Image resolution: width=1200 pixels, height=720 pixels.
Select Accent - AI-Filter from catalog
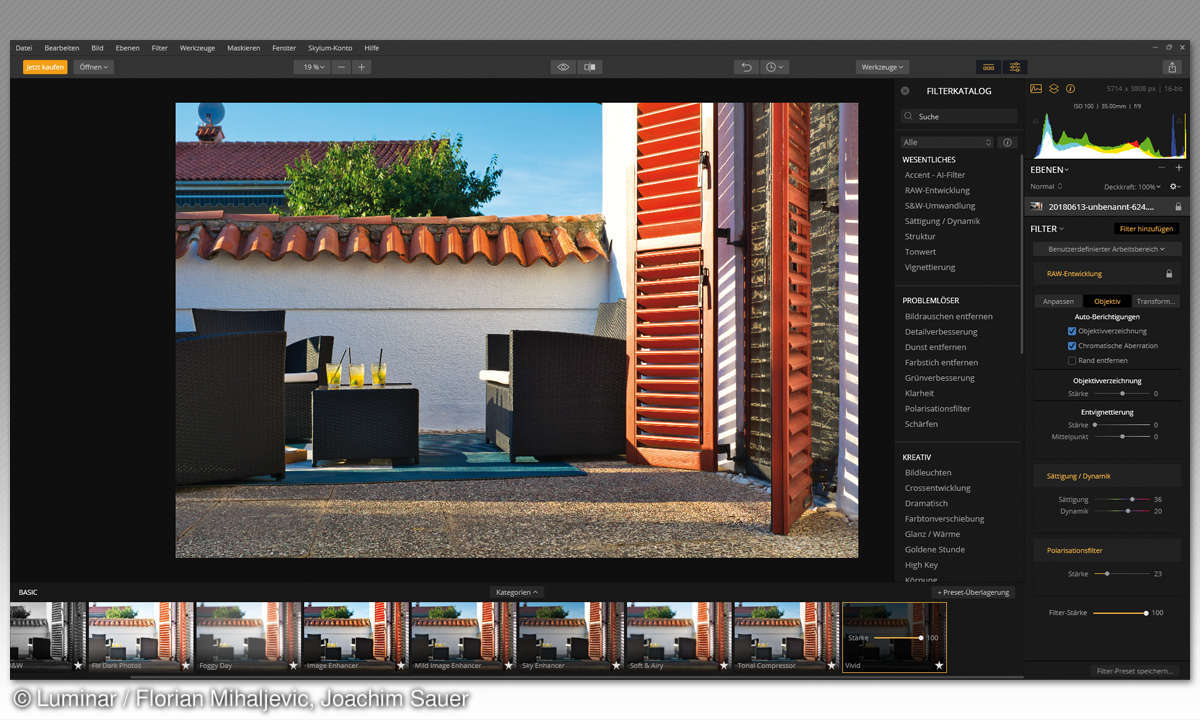point(935,175)
